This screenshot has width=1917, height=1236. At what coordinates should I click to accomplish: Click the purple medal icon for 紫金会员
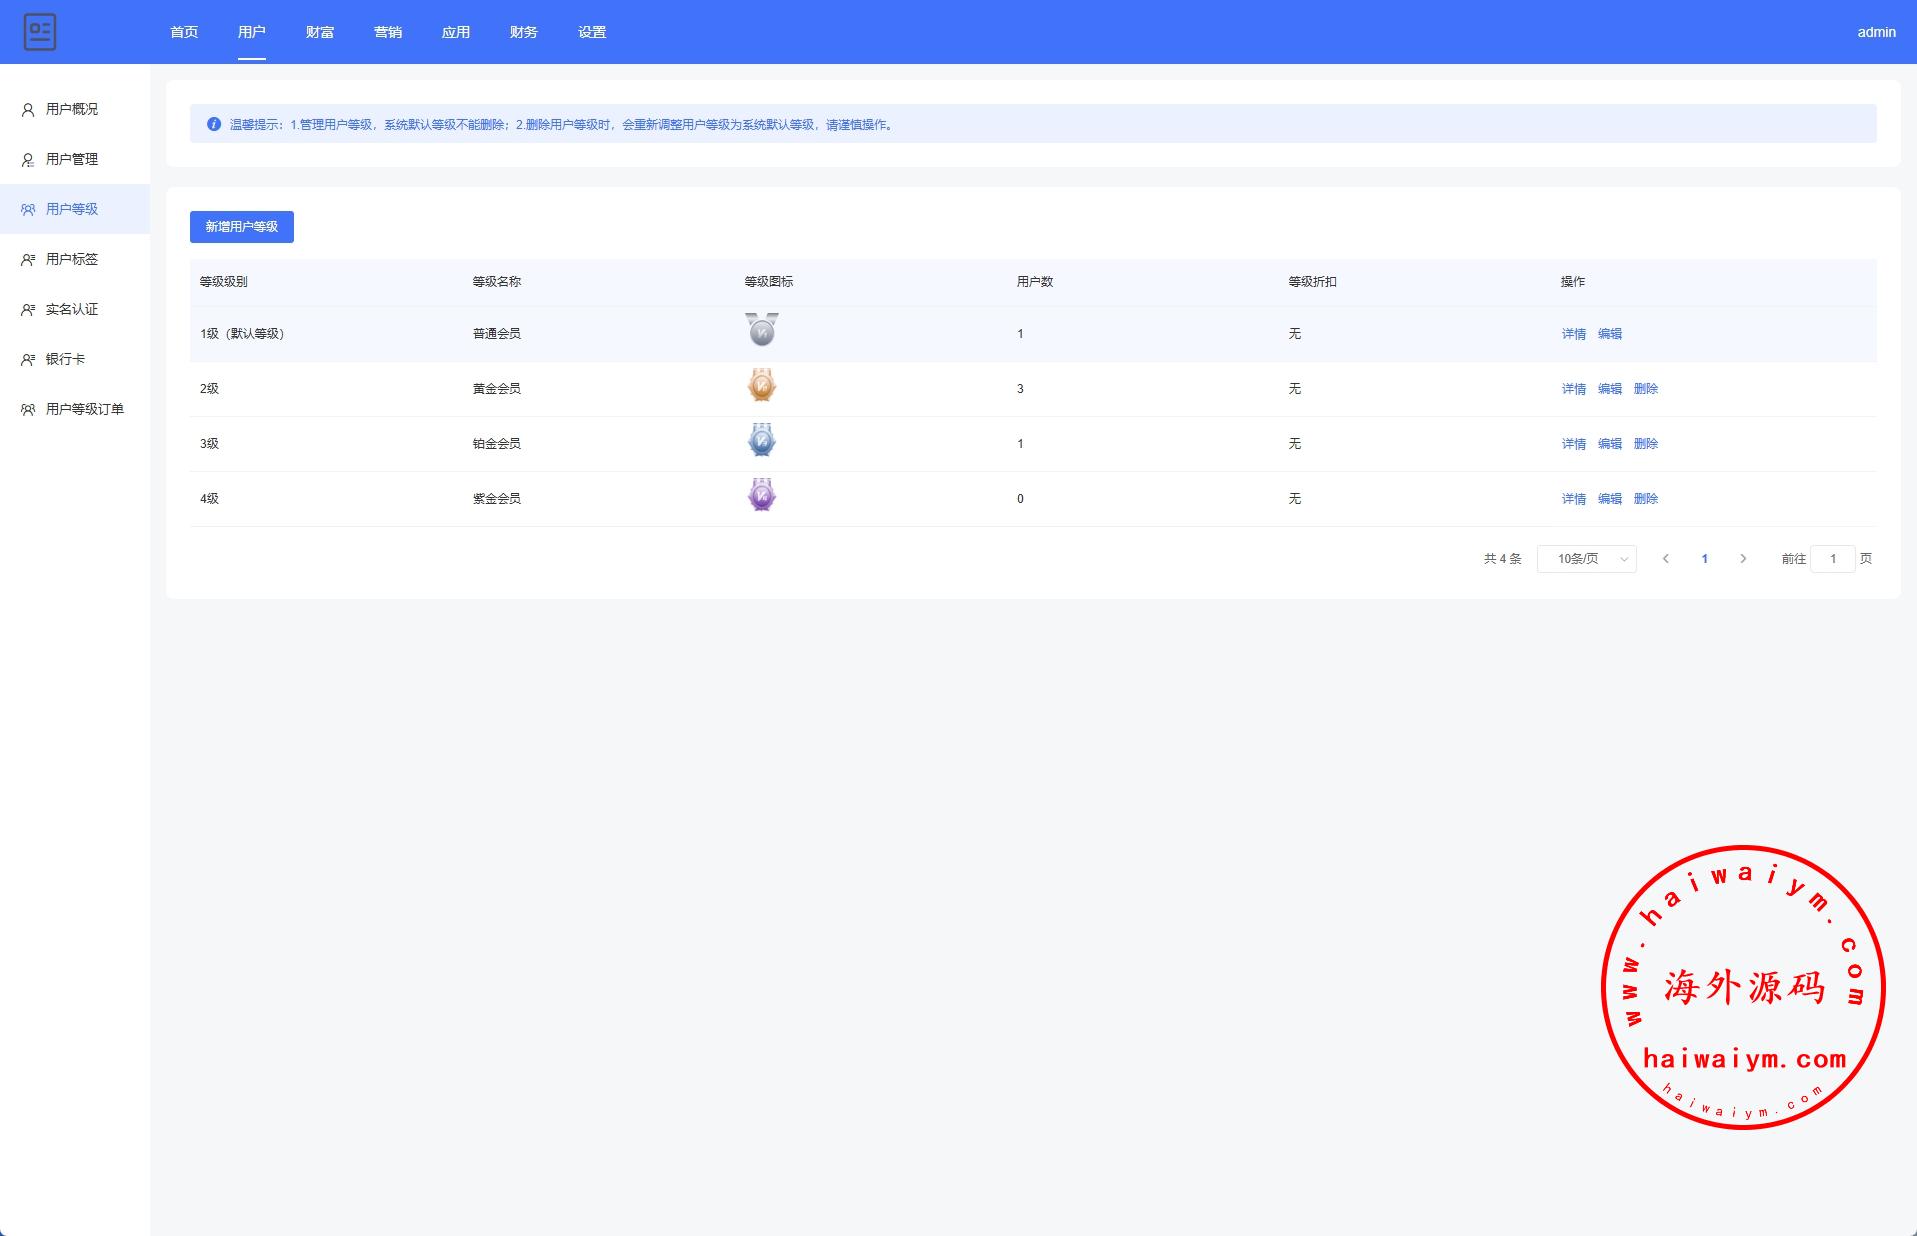point(761,495)
